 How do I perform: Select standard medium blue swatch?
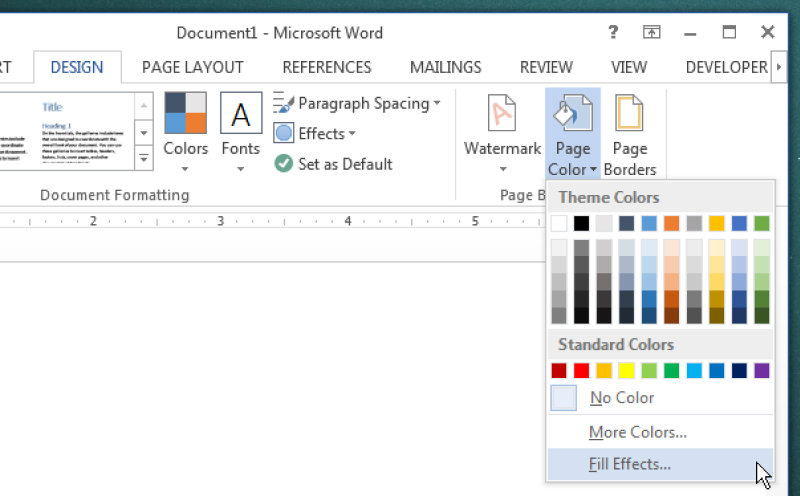coord(716,370)
